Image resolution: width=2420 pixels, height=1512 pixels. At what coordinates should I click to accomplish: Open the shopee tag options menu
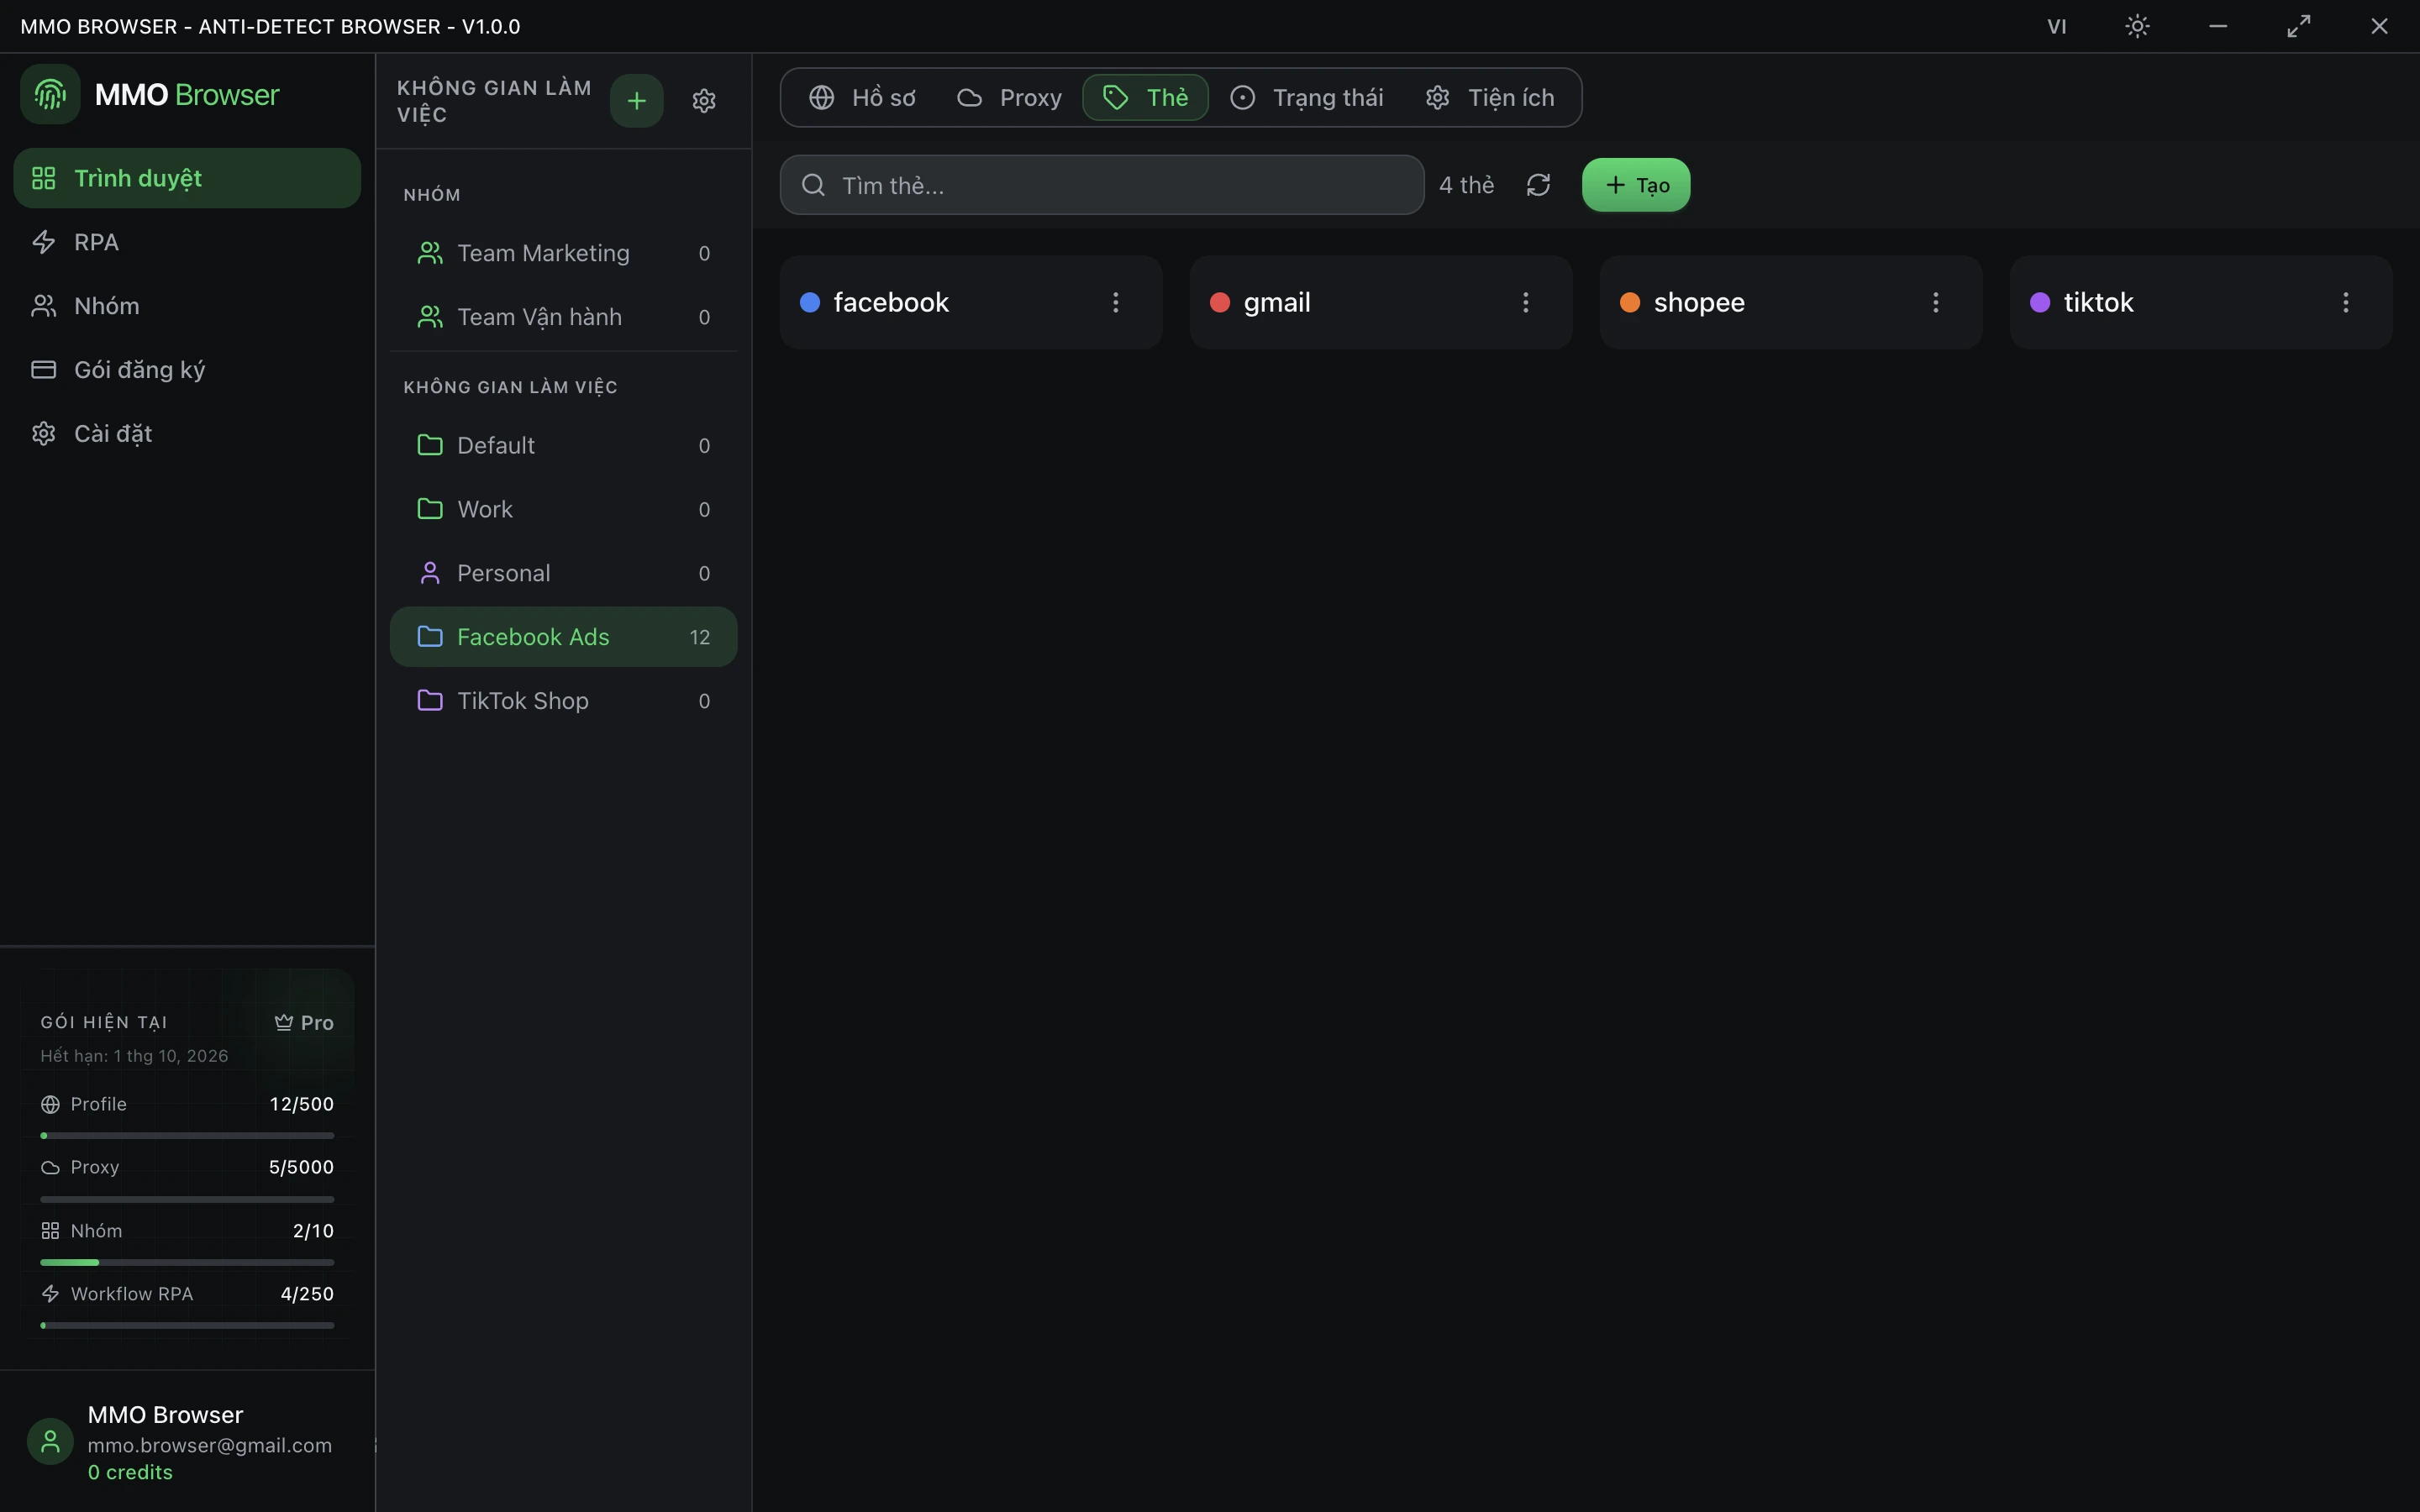(1936, 302)
